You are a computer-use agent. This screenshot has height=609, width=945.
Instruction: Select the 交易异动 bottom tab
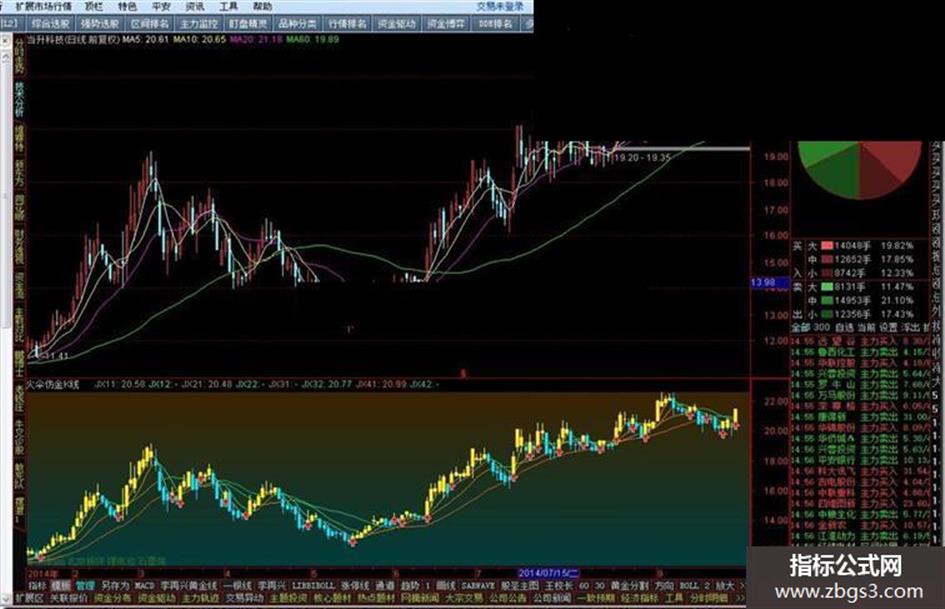(x=245, y=598)
